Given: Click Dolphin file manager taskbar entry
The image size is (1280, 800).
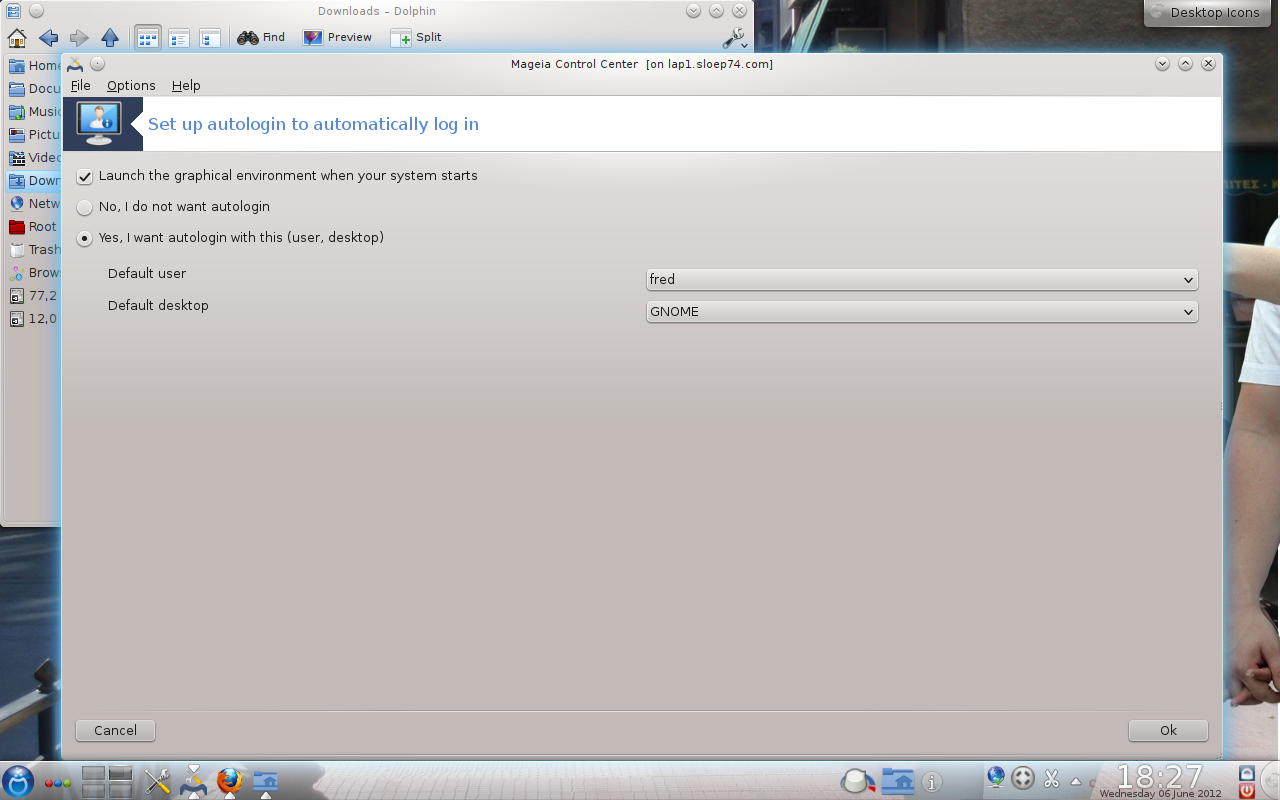Looking at the screenshot, I should (265, 781).
